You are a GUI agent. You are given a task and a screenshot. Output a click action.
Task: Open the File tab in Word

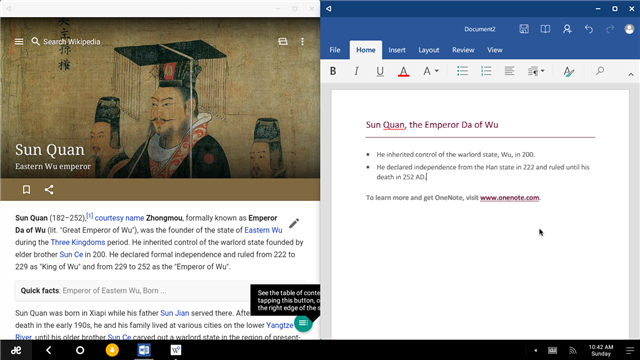(x=335, y=50)
